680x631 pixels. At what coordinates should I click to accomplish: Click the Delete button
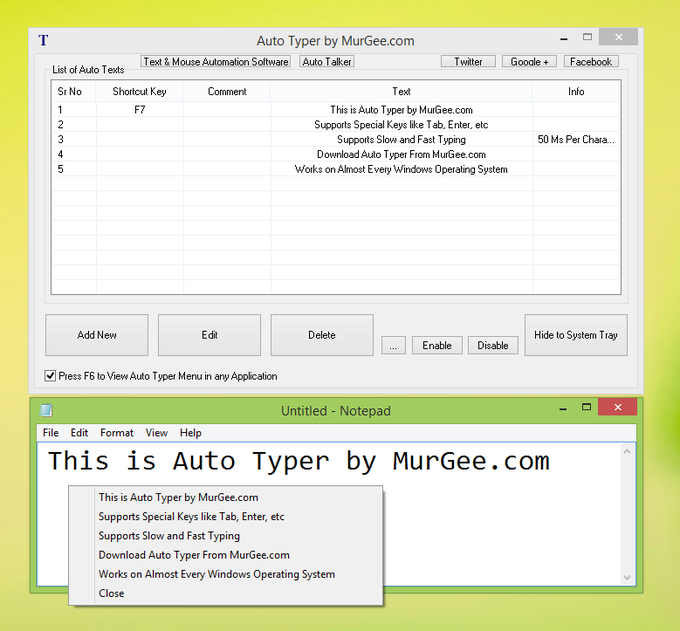tap(321, 335)
